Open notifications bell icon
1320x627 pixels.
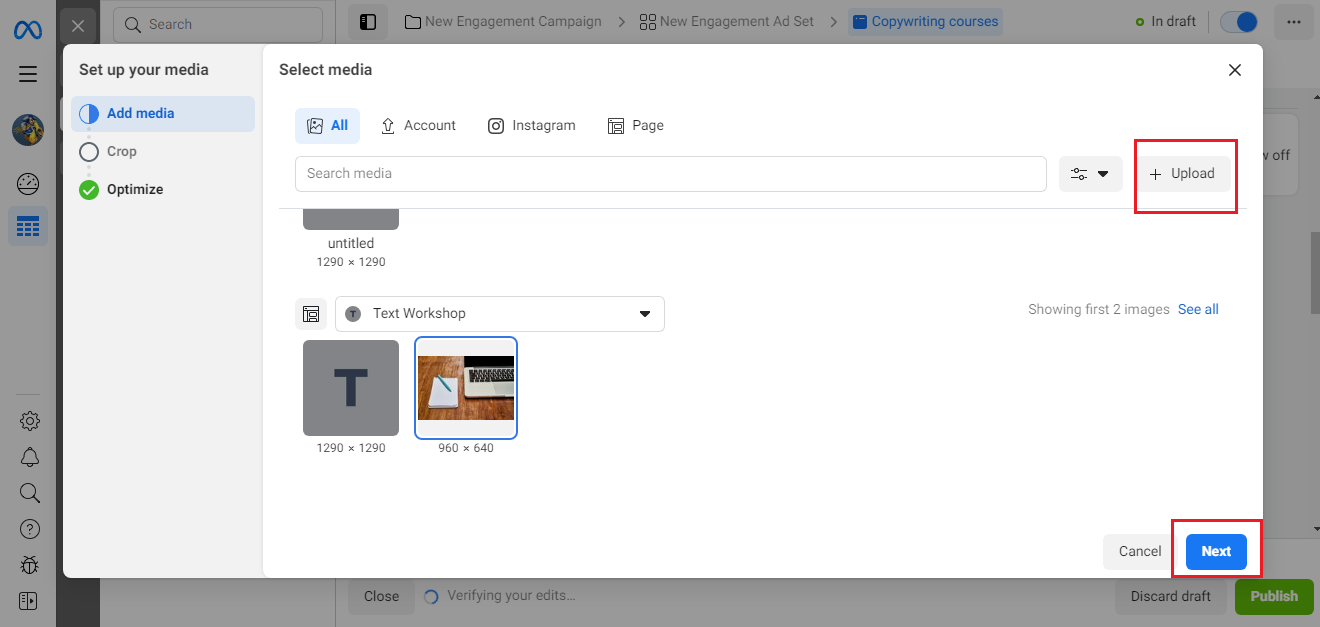(29, 457)
